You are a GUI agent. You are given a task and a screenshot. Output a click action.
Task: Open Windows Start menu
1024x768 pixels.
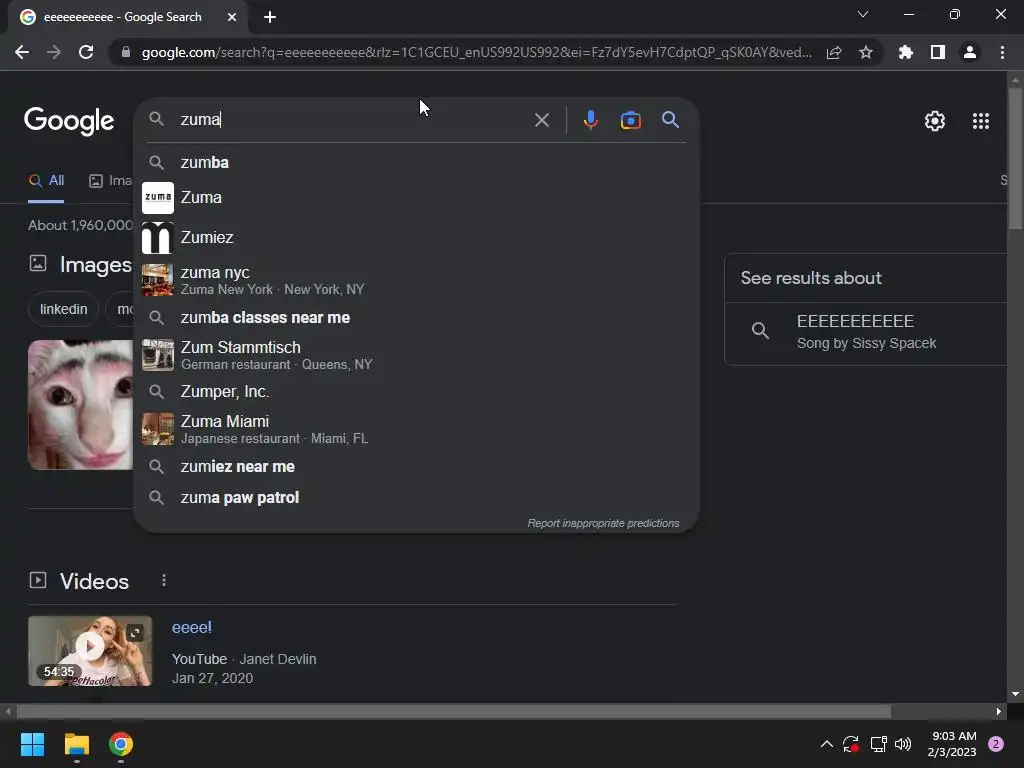(32, 744)
